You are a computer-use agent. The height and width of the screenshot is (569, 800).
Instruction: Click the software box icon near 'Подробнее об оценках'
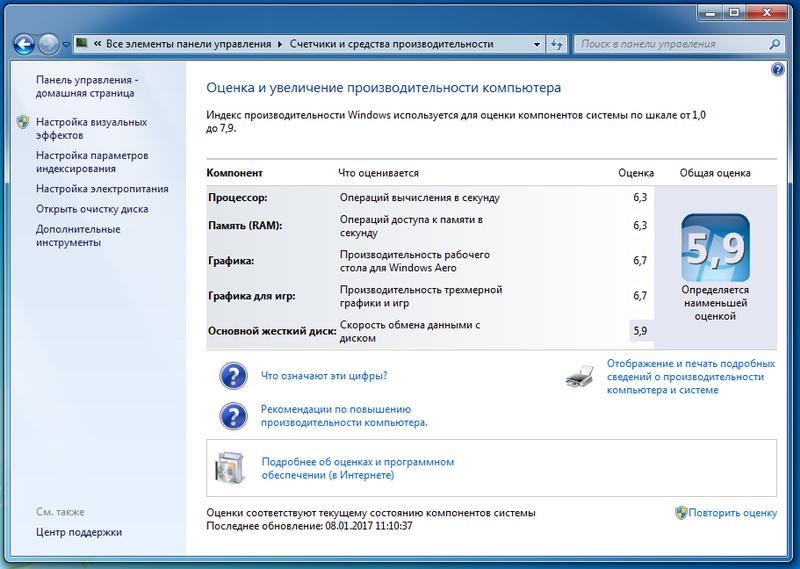231,467
